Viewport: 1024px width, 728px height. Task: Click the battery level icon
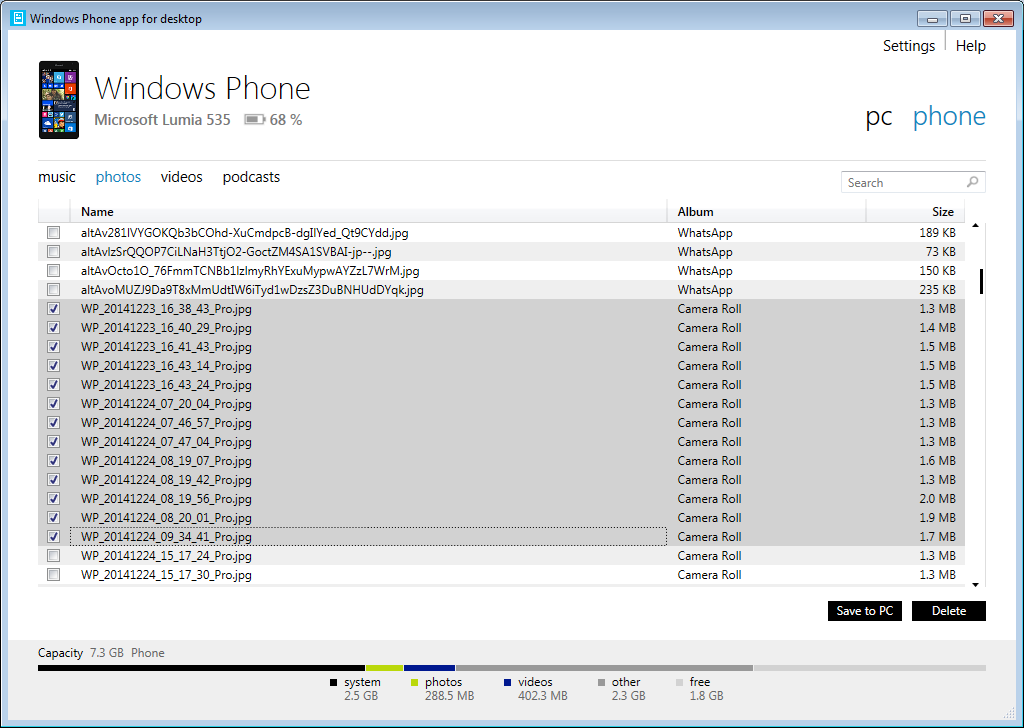[x=254, y=120]
